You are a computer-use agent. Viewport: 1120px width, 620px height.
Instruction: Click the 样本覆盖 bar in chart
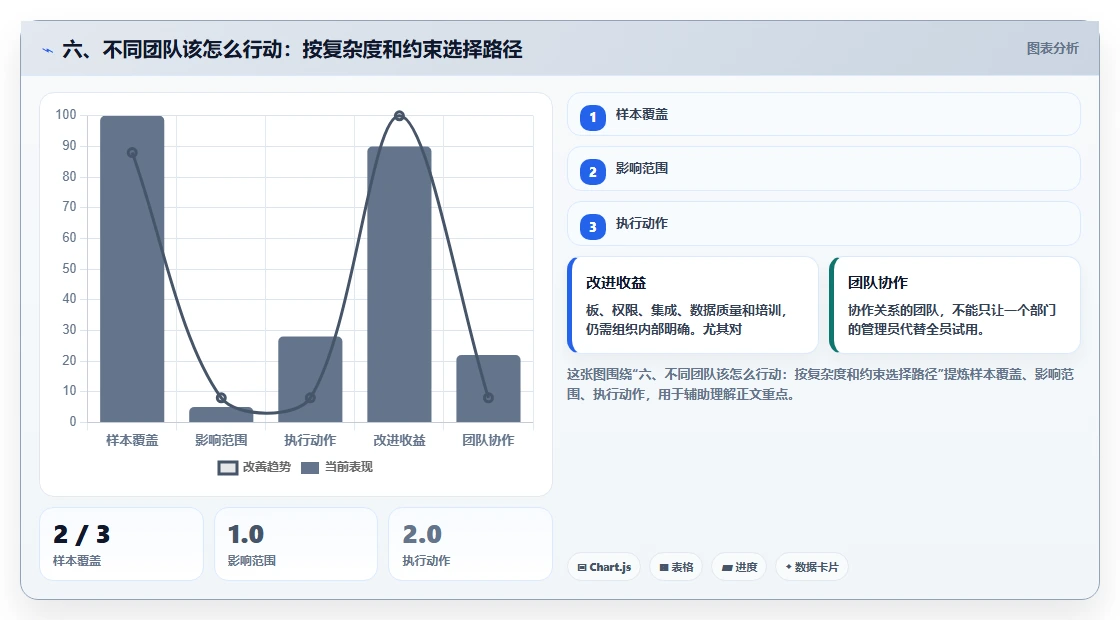132,269
